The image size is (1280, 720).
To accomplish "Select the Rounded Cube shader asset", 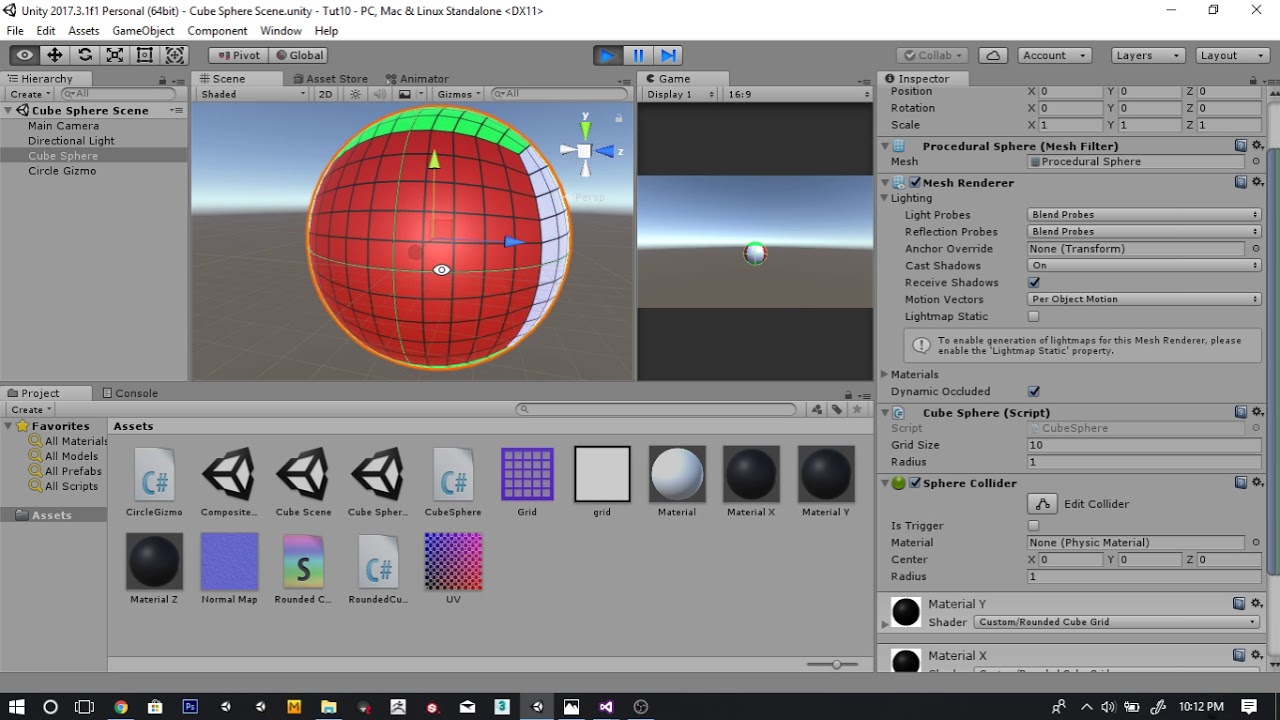I will (303, 568).
